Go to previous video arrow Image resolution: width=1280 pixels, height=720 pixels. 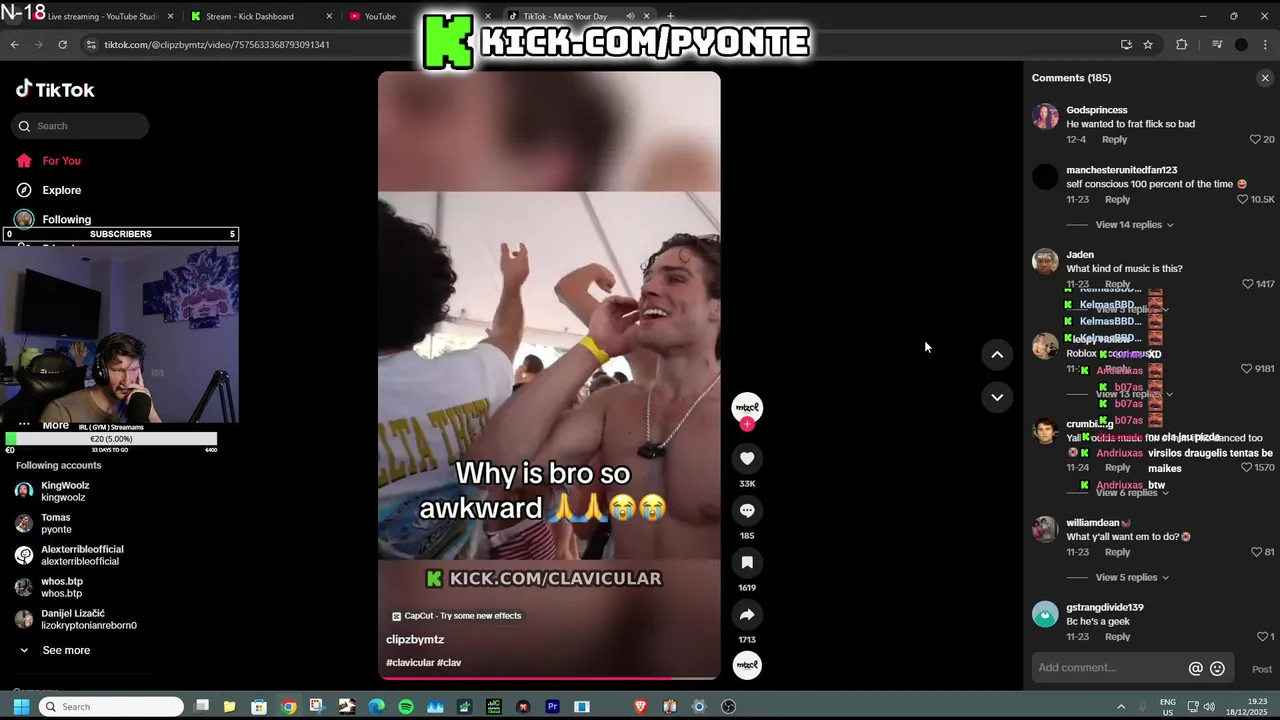coord(997,354)
